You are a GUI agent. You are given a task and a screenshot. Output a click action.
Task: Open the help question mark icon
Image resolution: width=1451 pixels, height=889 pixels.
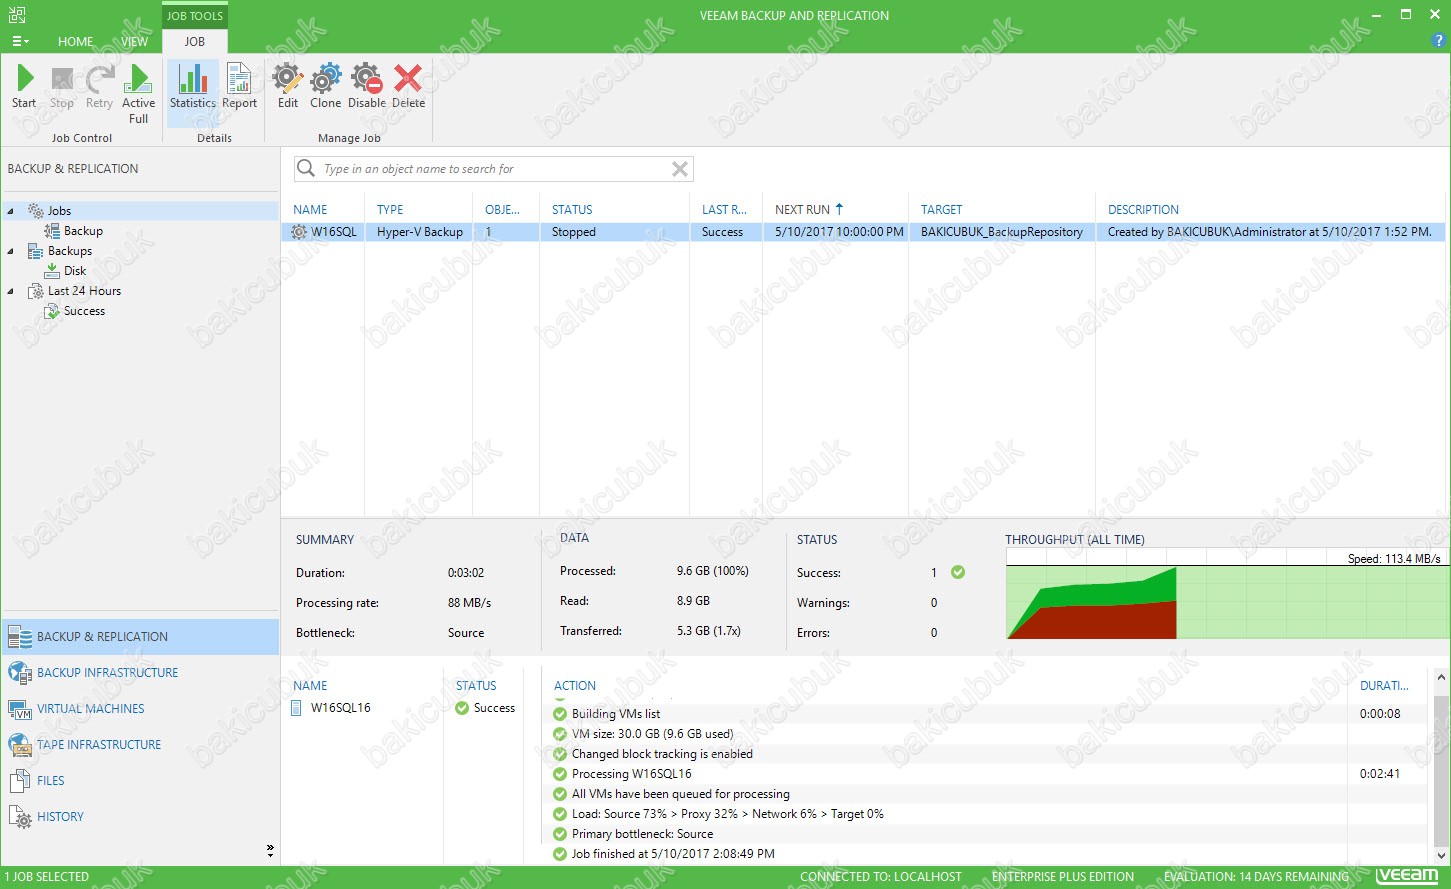tap(1440, 41)
